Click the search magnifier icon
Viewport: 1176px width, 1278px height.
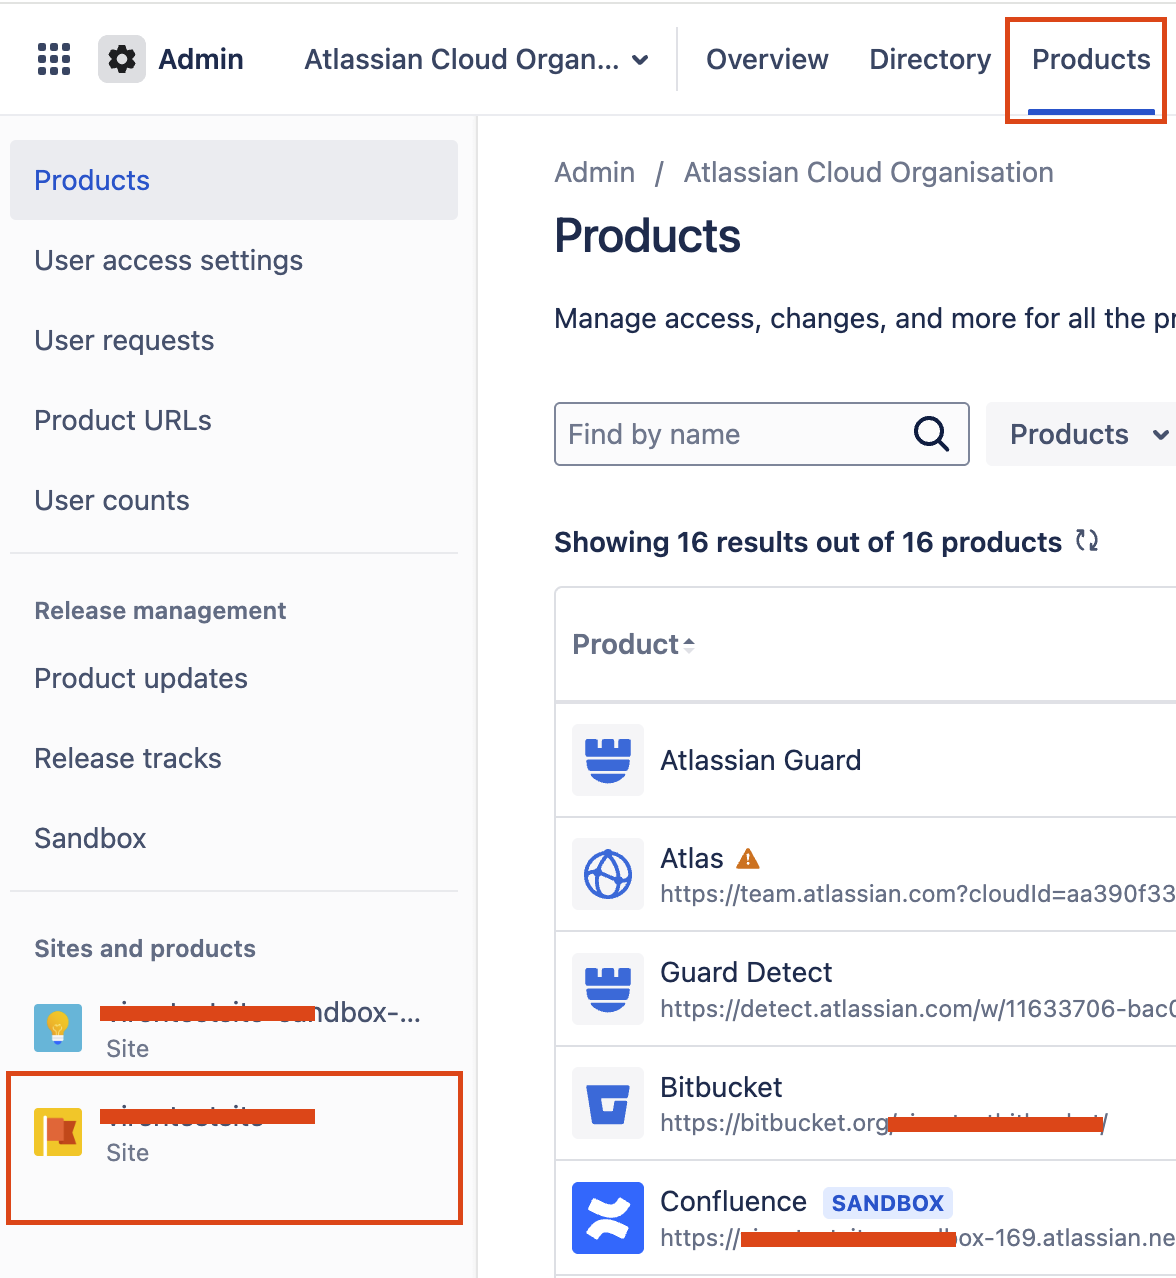(931, 434)
